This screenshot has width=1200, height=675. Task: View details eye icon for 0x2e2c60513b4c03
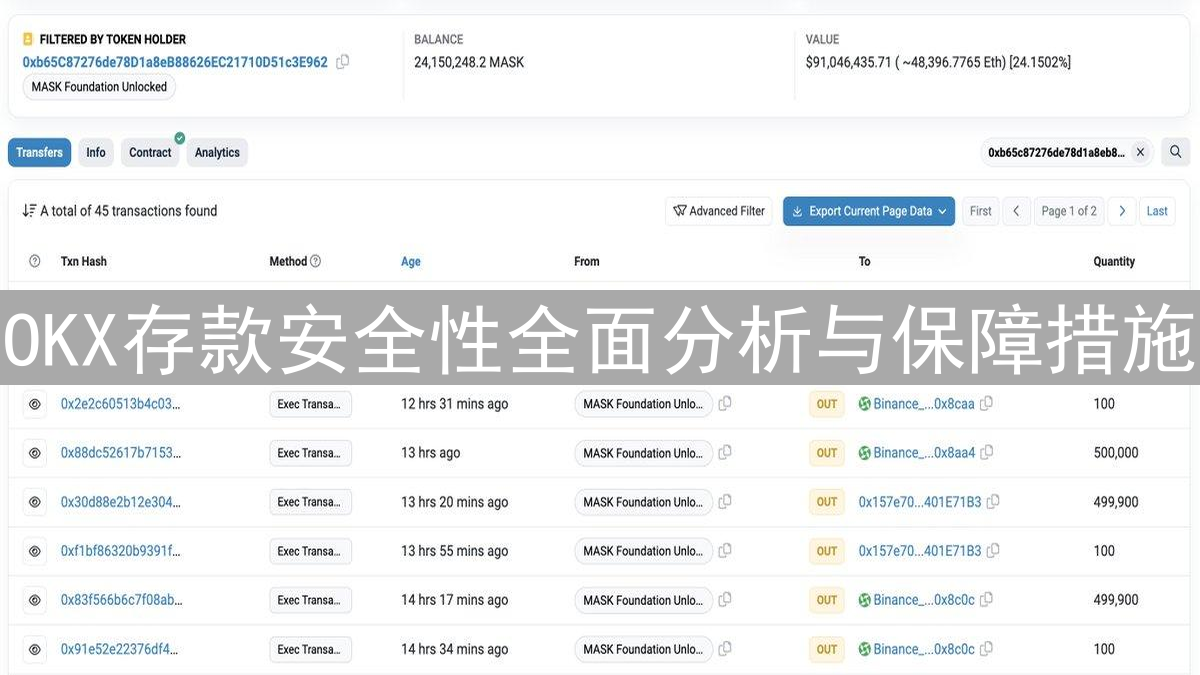pos(35,404)
